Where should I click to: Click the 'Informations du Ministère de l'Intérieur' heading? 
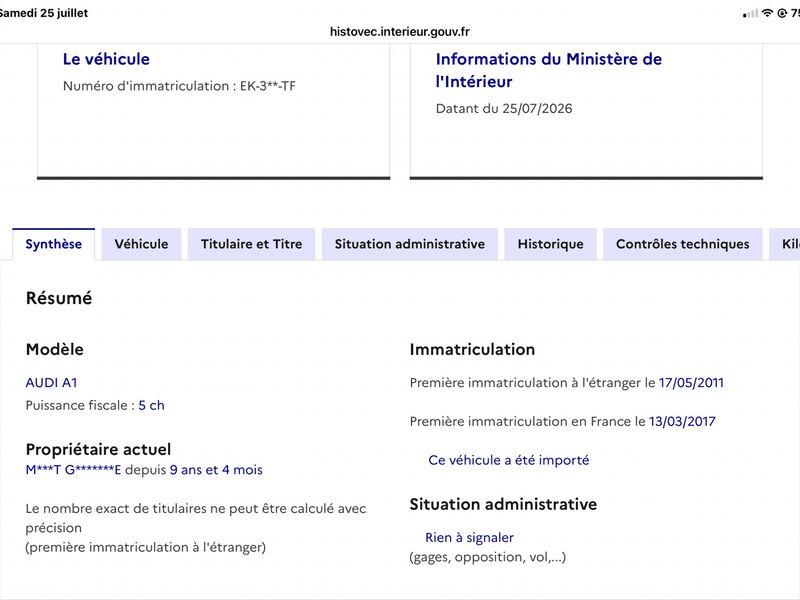[x=549, y=70]
